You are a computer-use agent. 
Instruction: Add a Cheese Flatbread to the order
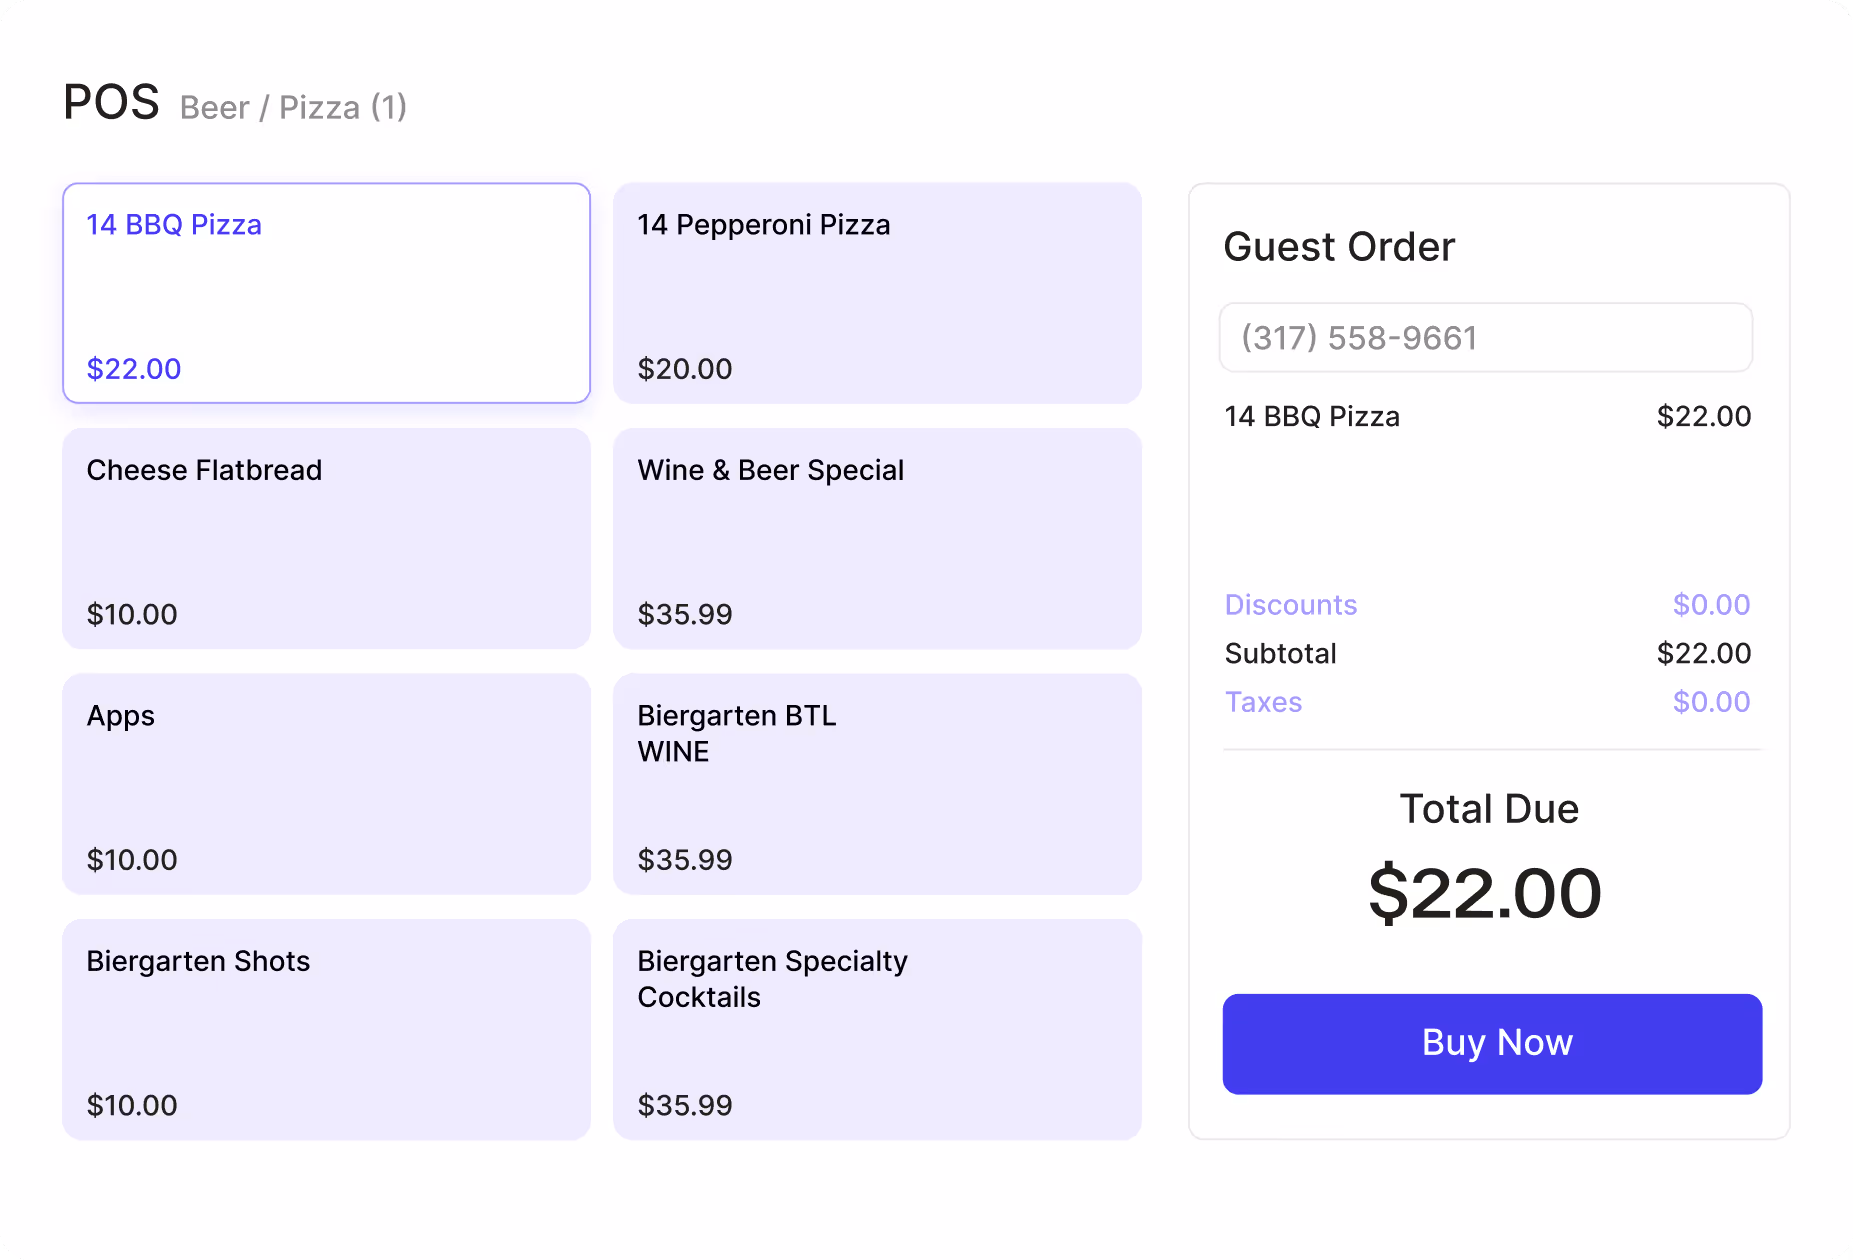pyautogui.click(x=325, y=539)
